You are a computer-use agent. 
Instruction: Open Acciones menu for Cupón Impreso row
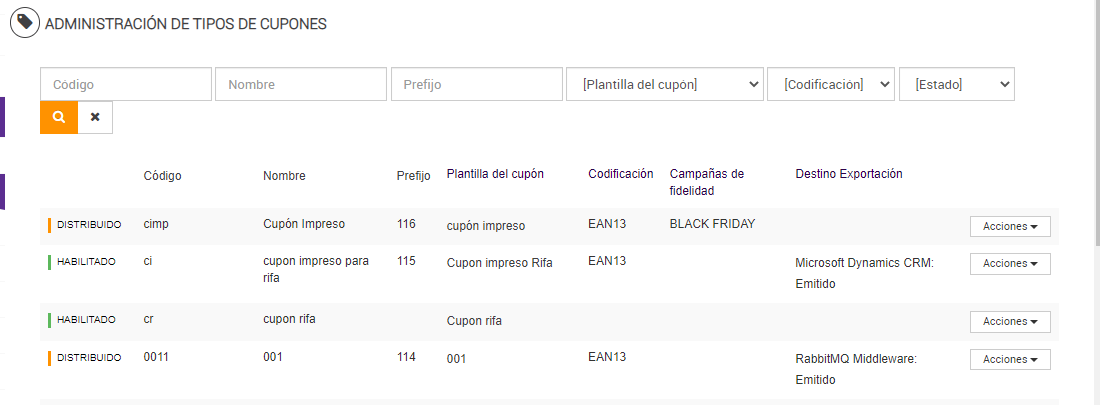click(x=1009, y=227)
